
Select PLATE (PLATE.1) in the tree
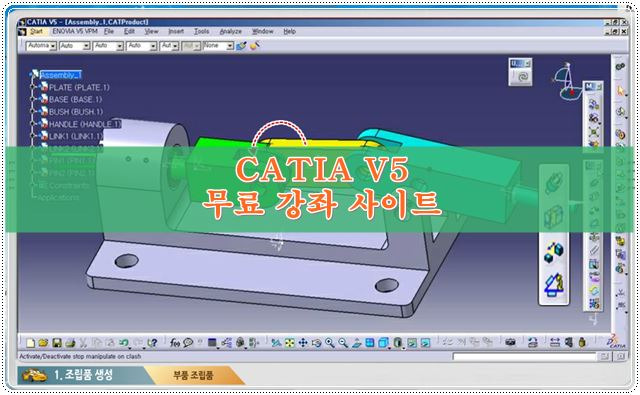(x=79, y=87)
